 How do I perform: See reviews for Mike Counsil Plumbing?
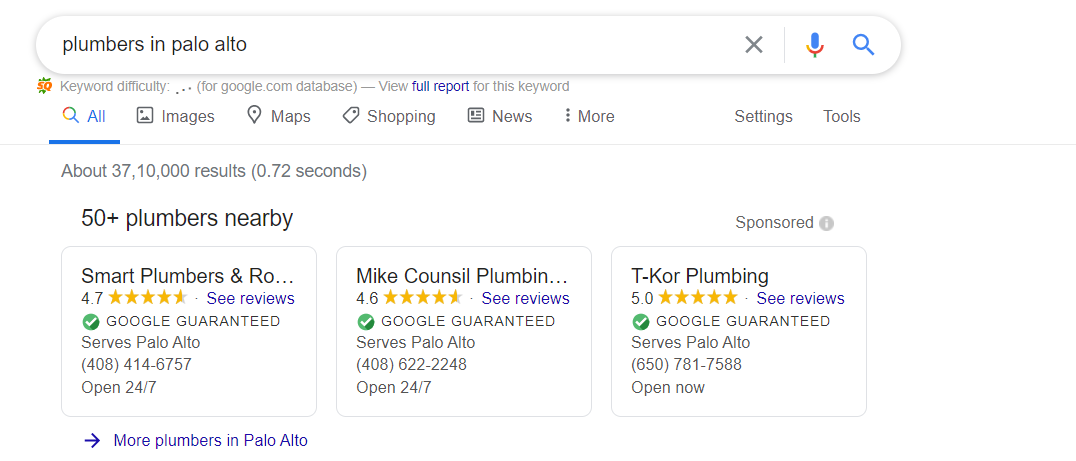click(525, 298)
